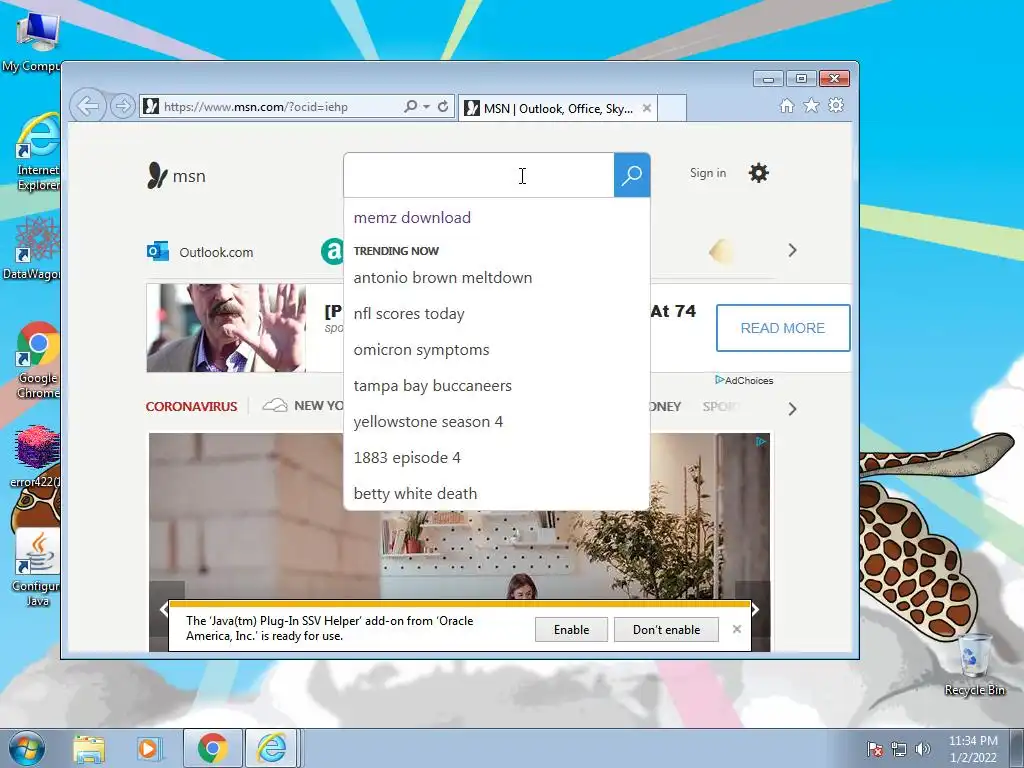Go to next carousel slide arrow
Viewport: 1024px width, 768px height.
click(754, 609)
